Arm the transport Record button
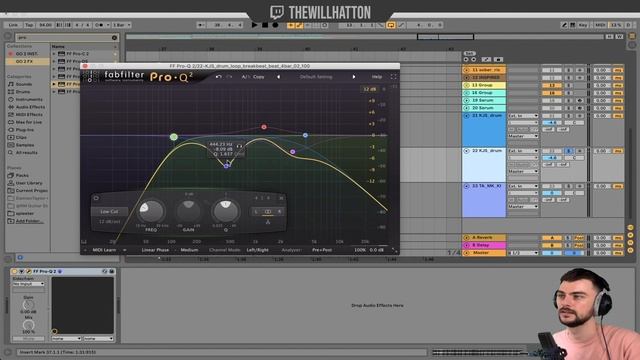Viewport: 640px width, 360px height. [x=275, y=25]
